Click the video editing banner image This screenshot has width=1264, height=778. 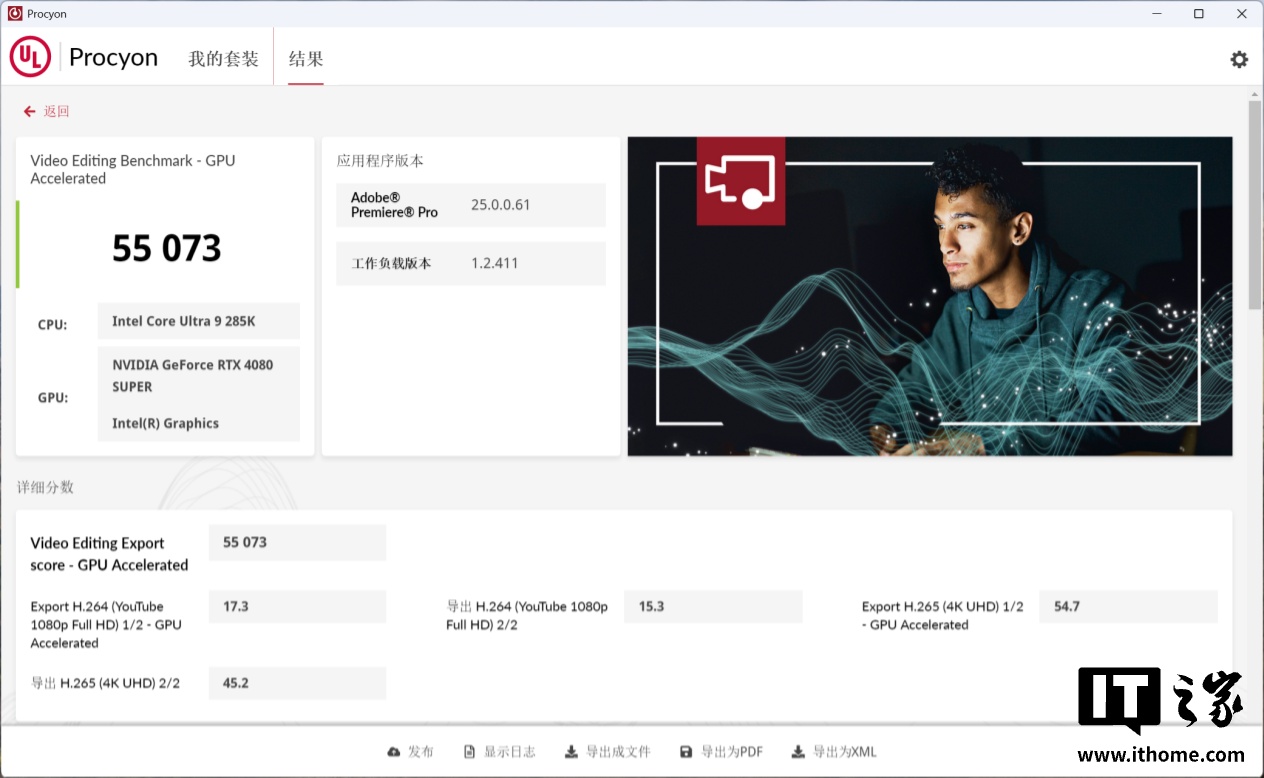929,296
